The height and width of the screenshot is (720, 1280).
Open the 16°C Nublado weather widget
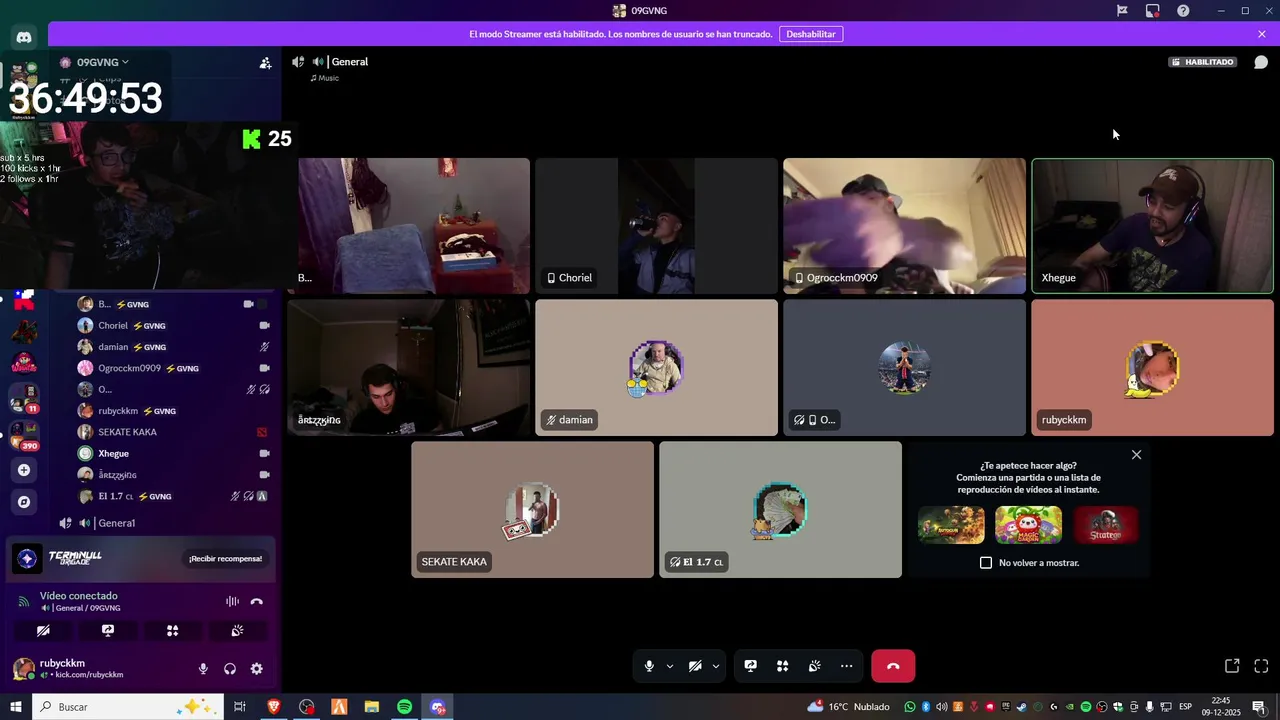(x=848, y=707)
